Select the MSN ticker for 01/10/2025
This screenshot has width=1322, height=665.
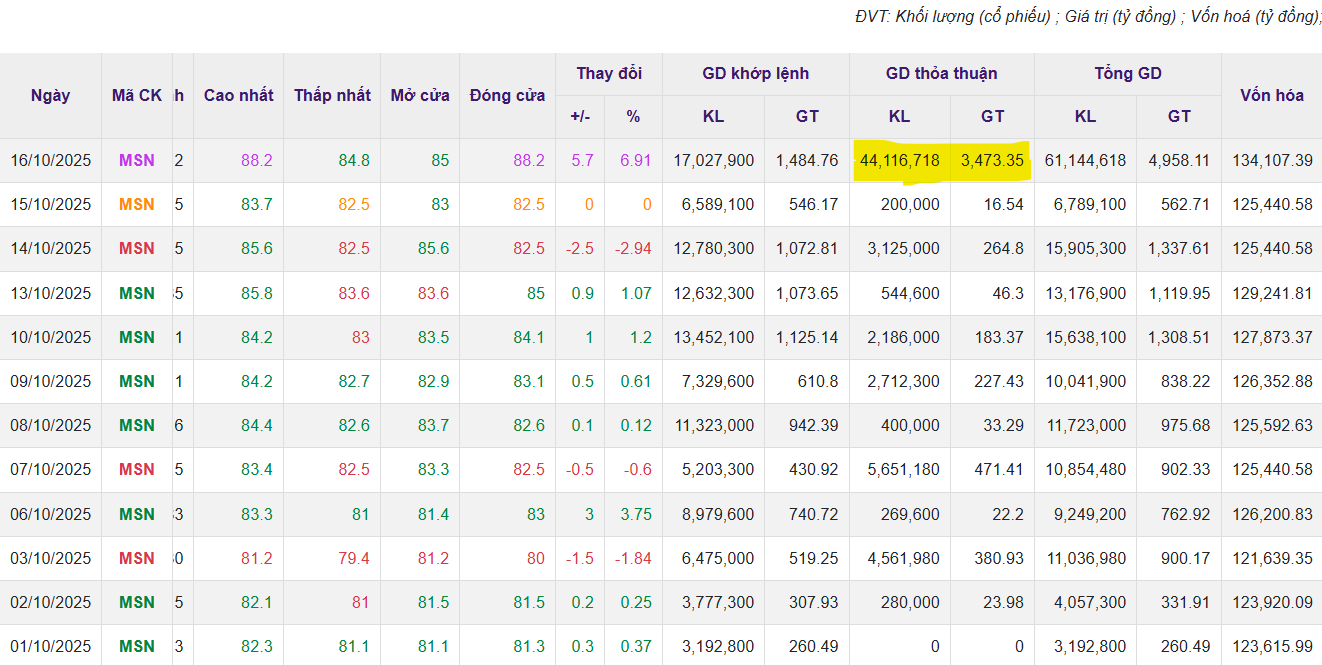coord(137,646)
